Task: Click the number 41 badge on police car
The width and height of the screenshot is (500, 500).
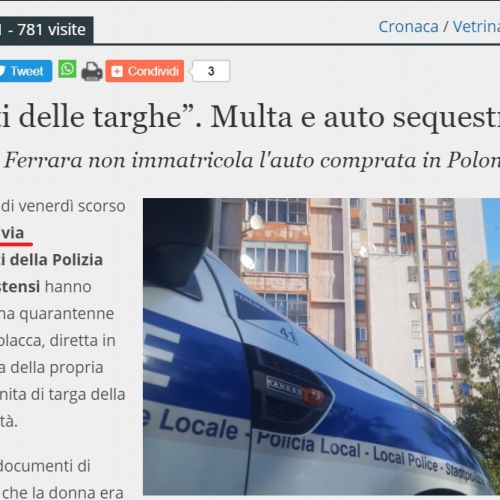Action: coord(288,335)
